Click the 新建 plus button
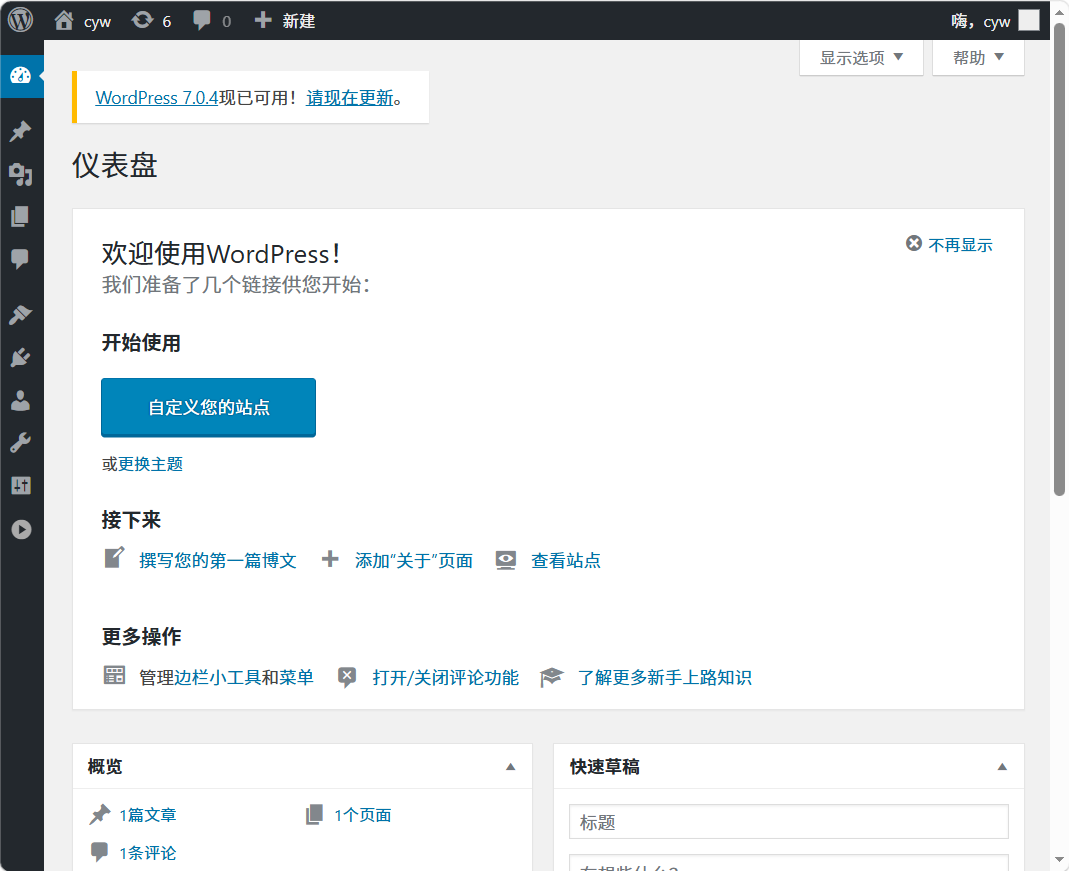This screenshot has height=871, width=1069. point(284,21)
